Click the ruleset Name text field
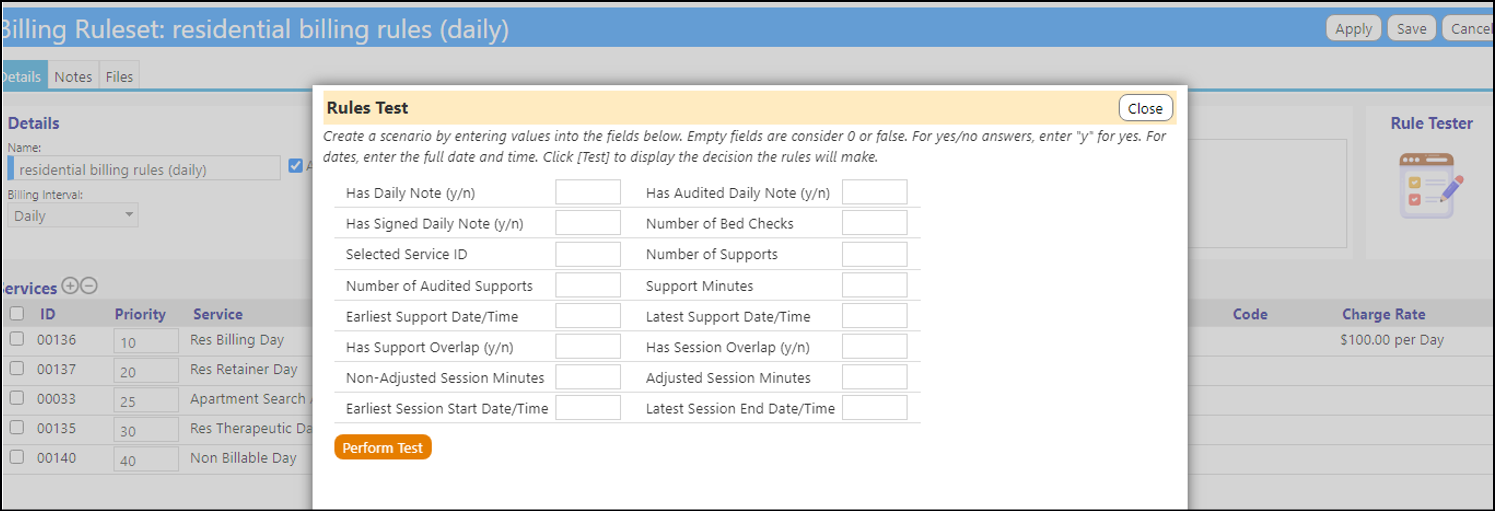This screenshot has width=1495, height=511. tap(144, 168)
